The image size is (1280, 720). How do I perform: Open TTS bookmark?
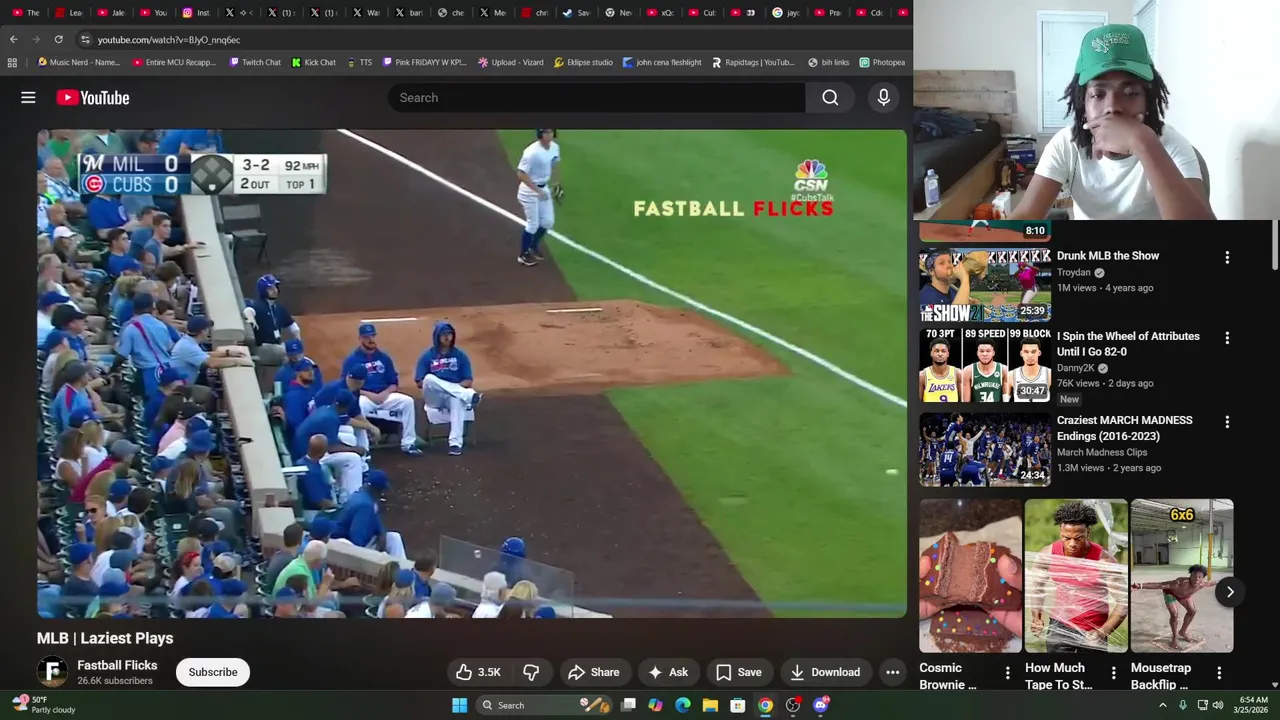pyautogui.click(x=359, y=62)
